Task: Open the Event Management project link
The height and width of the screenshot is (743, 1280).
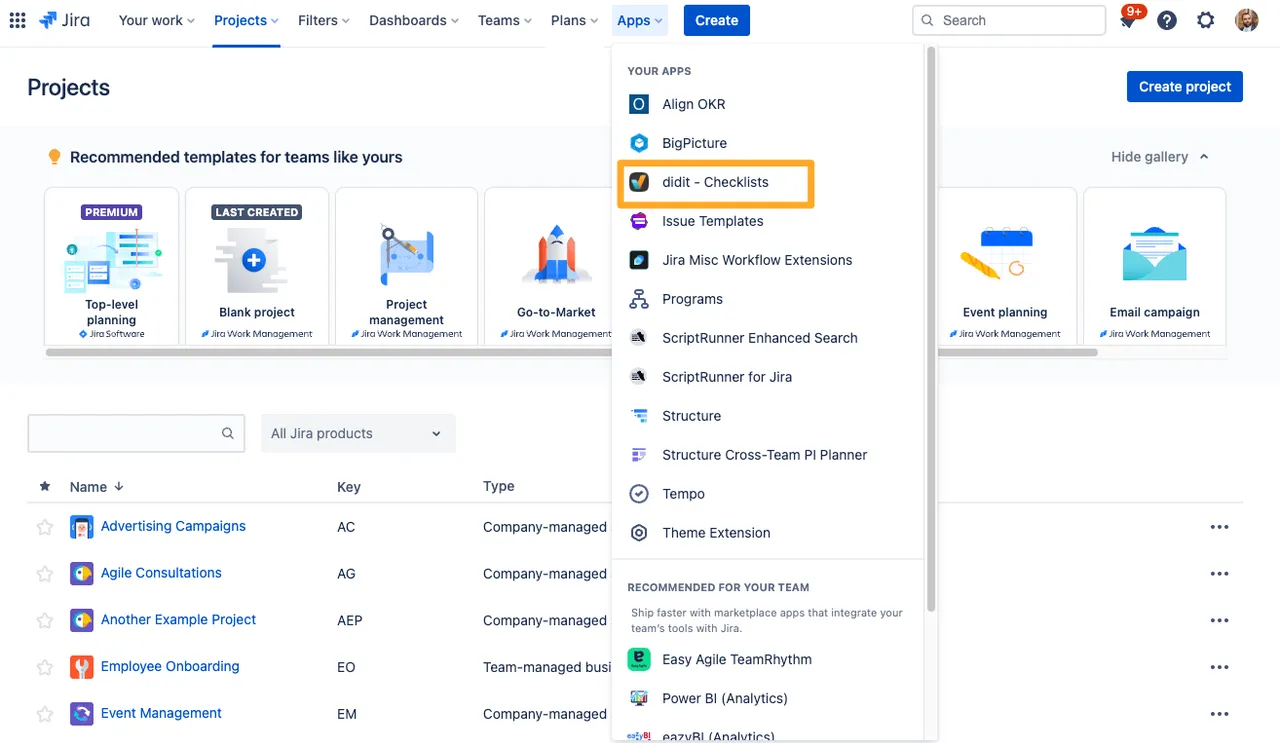Action: (161, 713)
